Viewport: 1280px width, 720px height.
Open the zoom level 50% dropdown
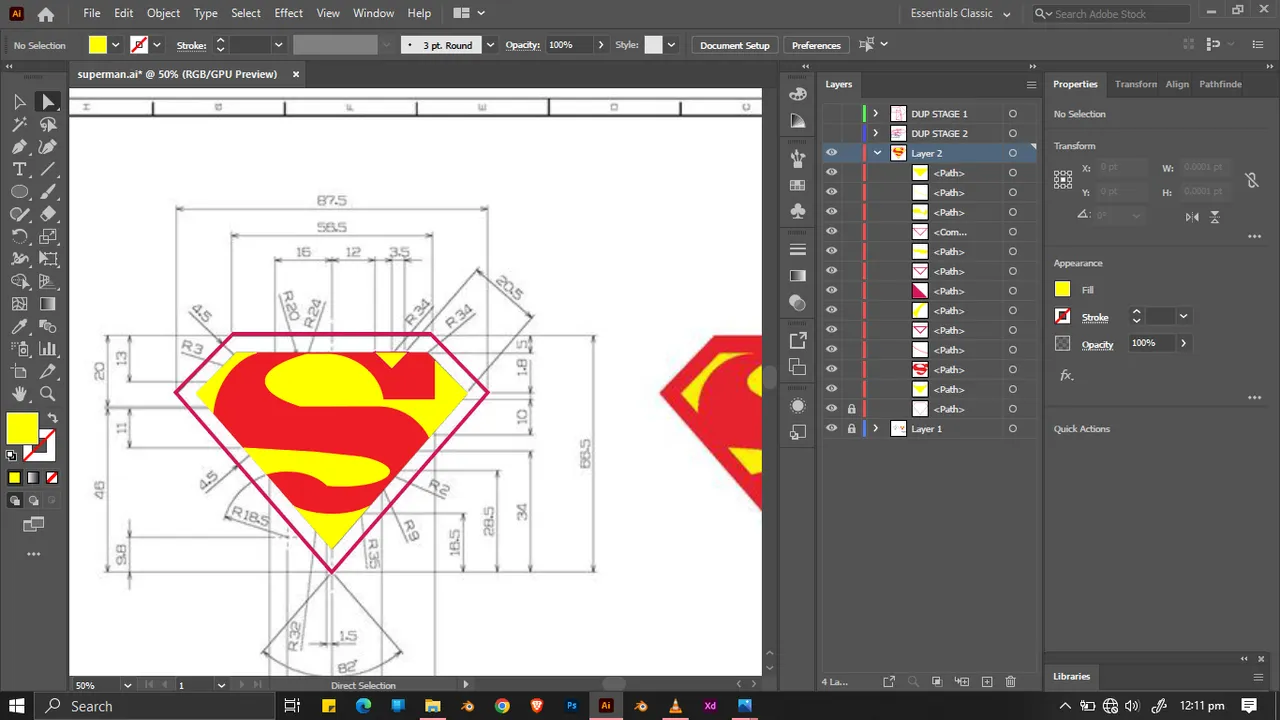tap(127, 685)
